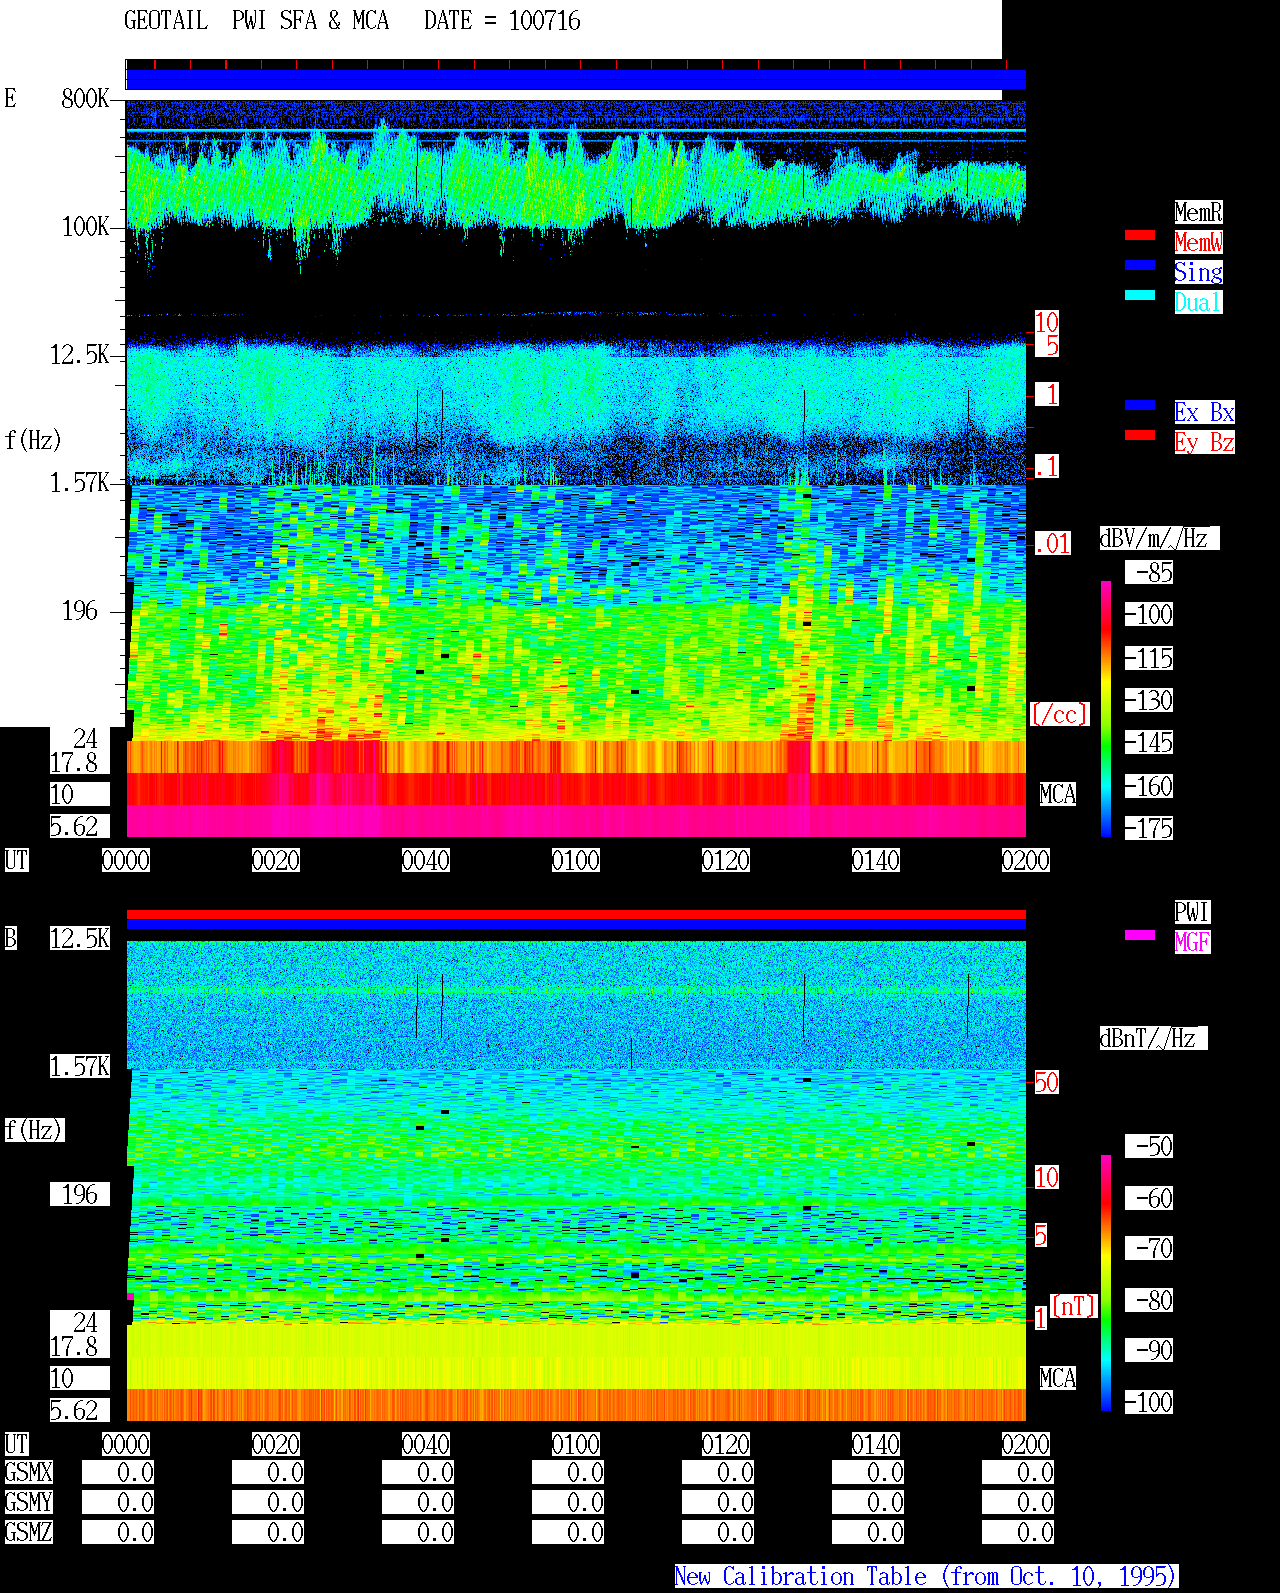Open the New Calibration Table link
This screenshot has height=1593, width=1280.
pyautogui.click(x=926, y=1576)
